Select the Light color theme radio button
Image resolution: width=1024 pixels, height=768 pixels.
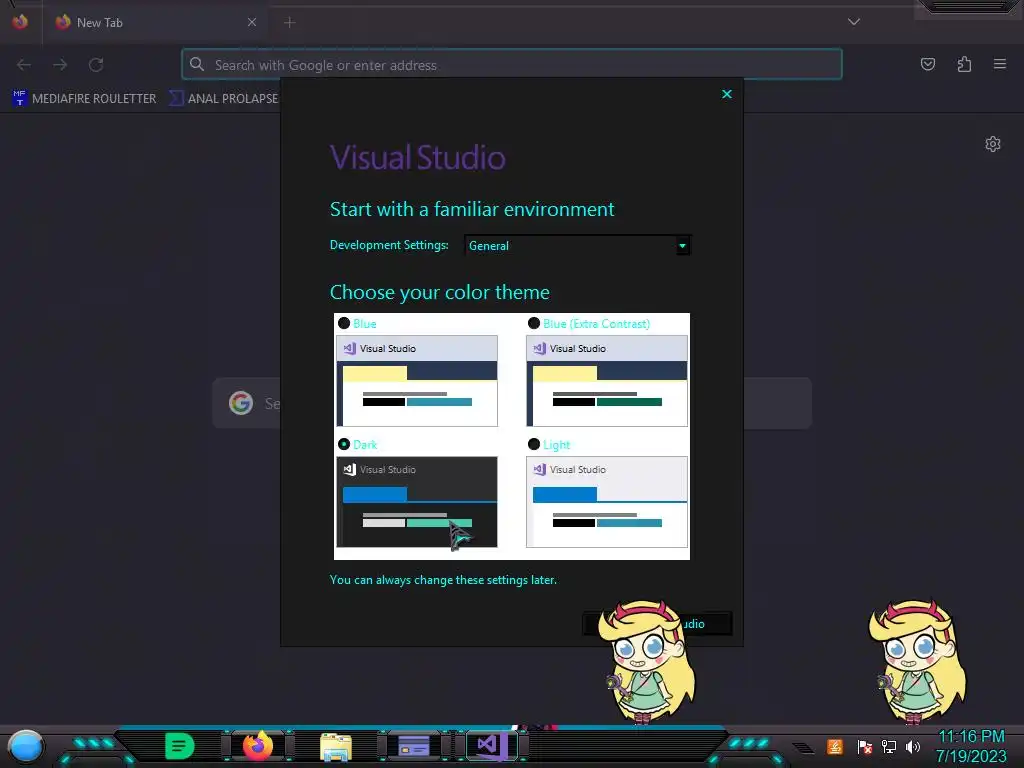coord(534,444)
